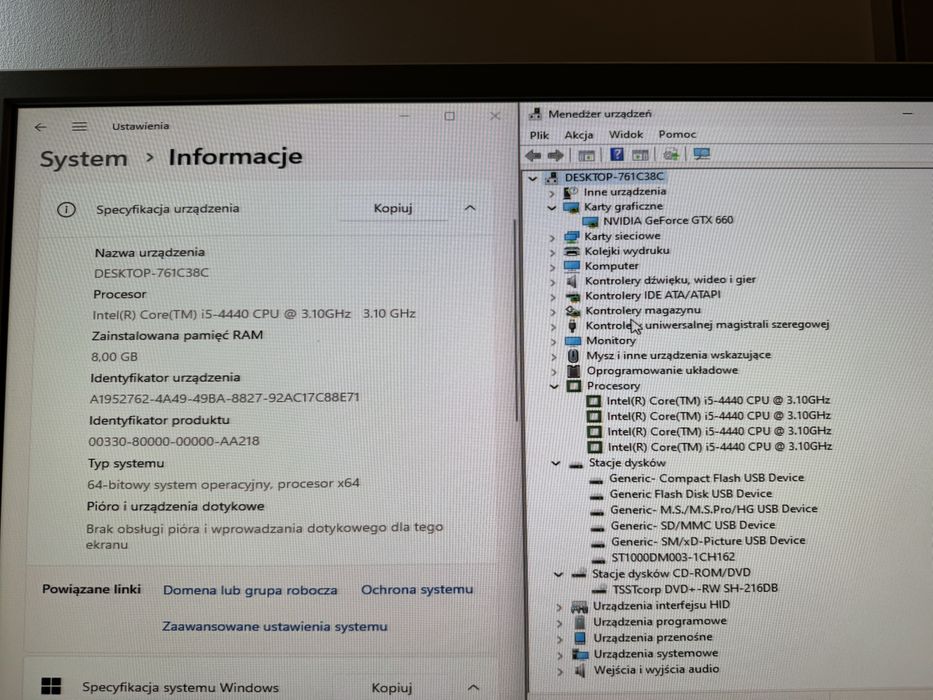Open the Widok menu

pyautogui.click(x=626, y=135)
